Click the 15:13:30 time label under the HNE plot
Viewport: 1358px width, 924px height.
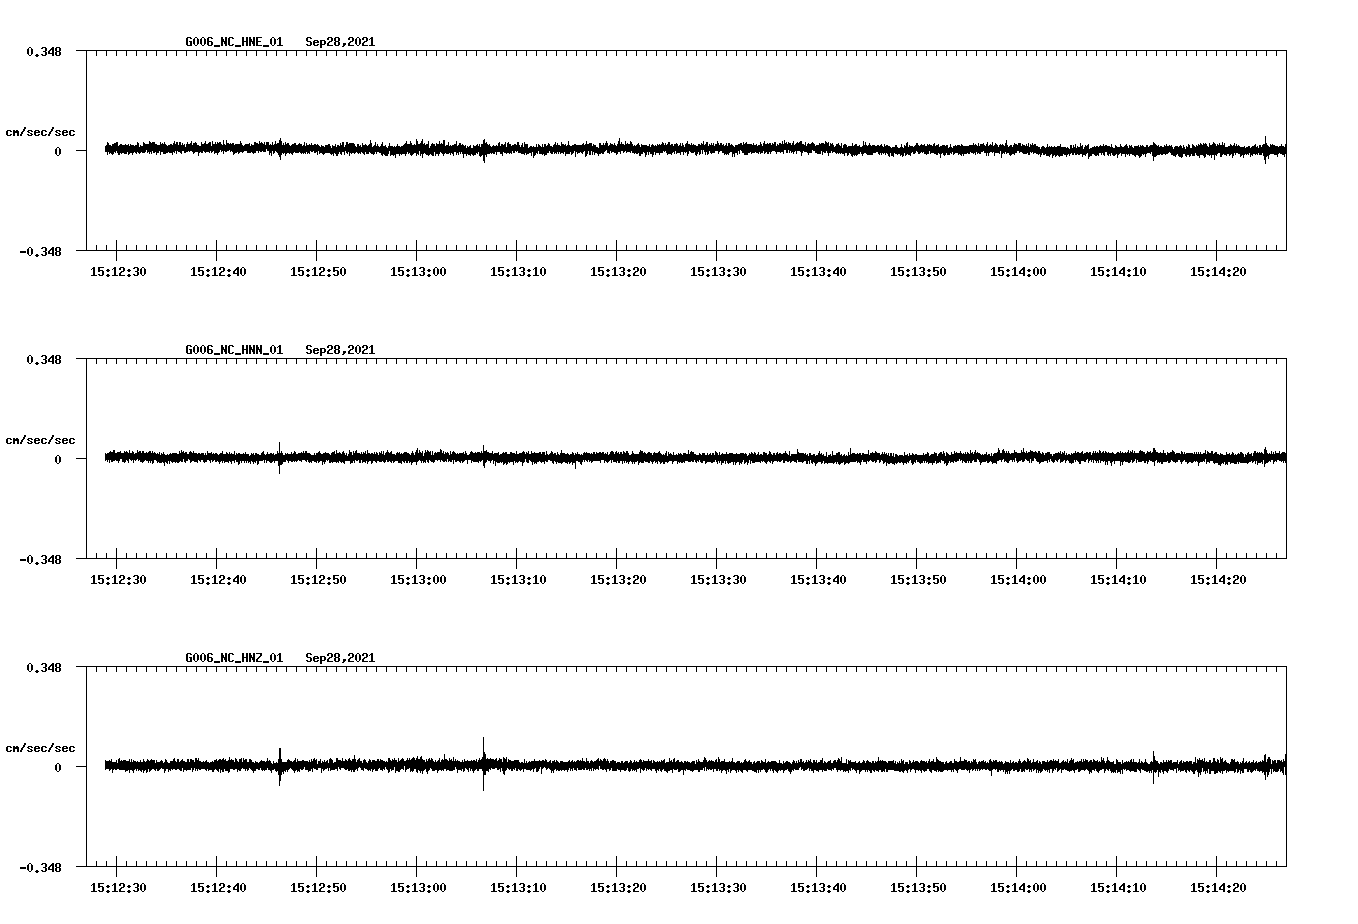pyautogui.click(x=718, y=271)
